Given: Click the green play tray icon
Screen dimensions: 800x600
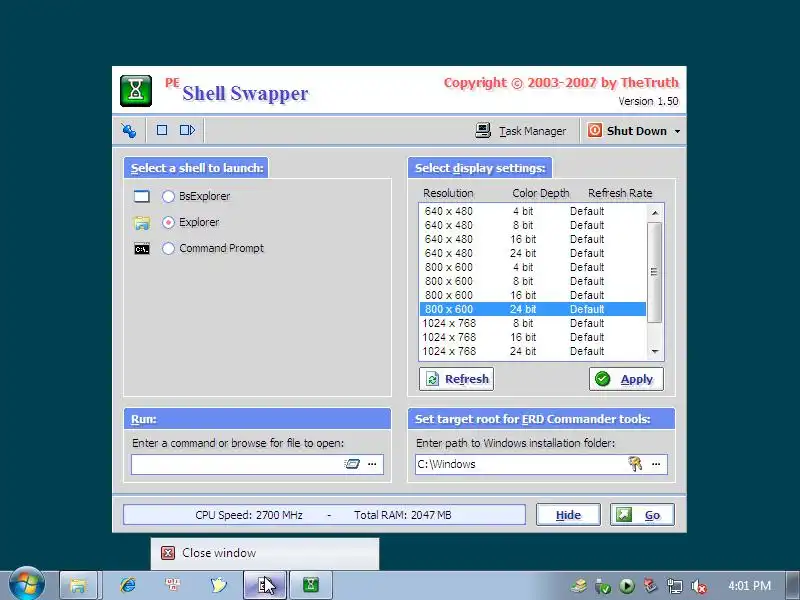Looking at the screenshot, I should point(627,586).
